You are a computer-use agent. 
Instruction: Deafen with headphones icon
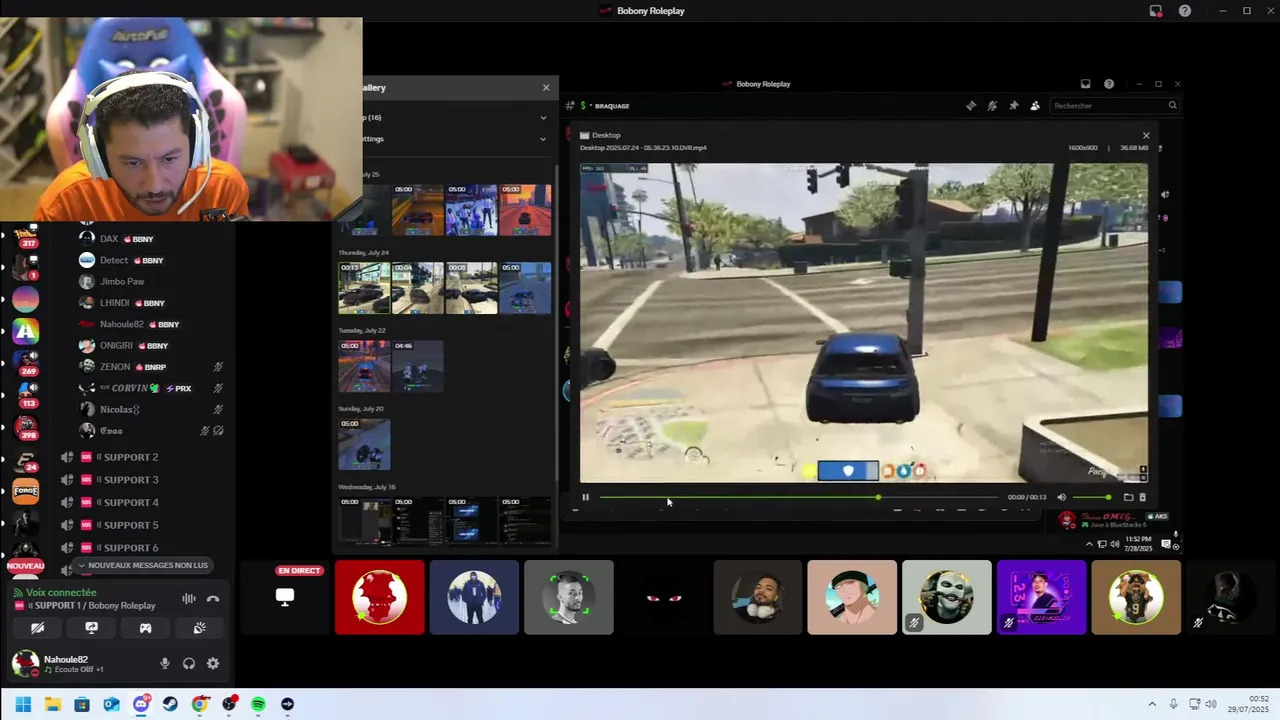coord(189,663)
